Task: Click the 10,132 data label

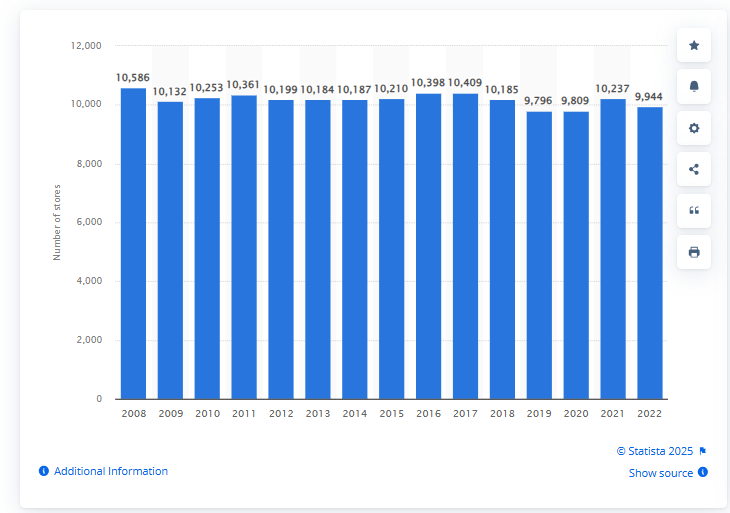Action: 169,91
